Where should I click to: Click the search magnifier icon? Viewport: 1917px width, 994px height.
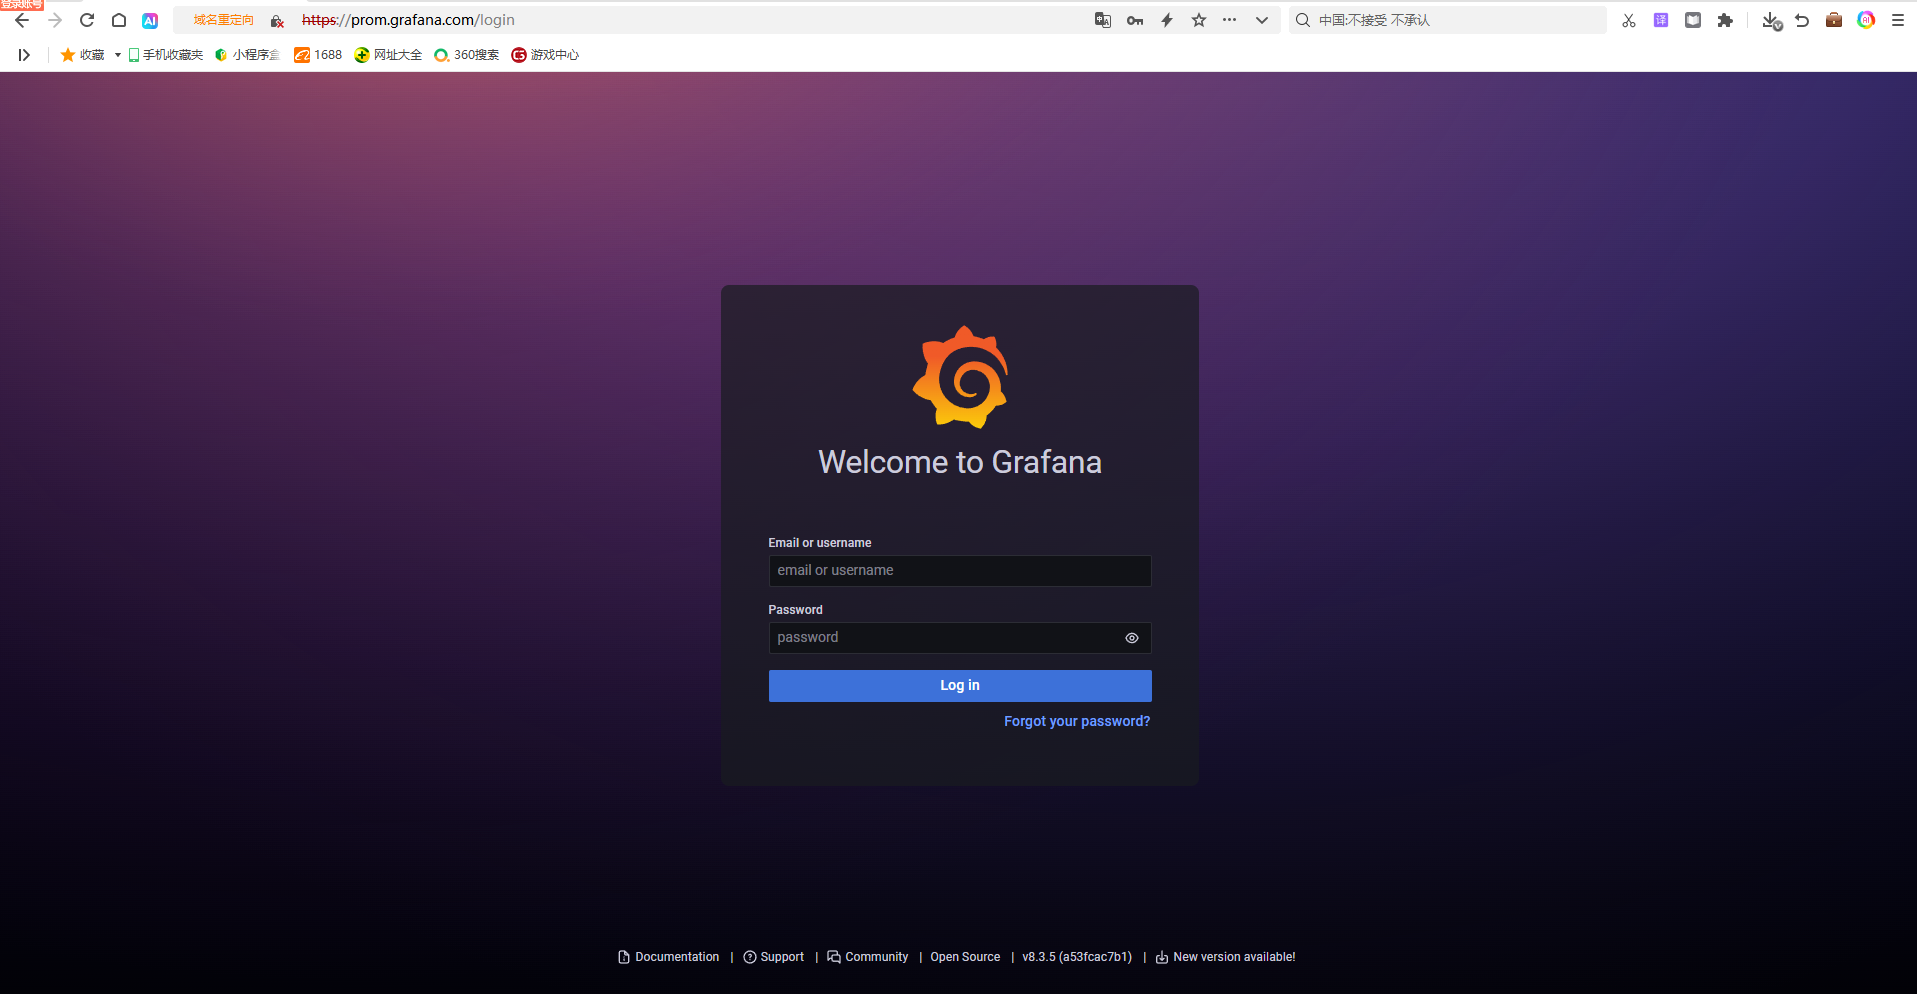coord(1303,20)
